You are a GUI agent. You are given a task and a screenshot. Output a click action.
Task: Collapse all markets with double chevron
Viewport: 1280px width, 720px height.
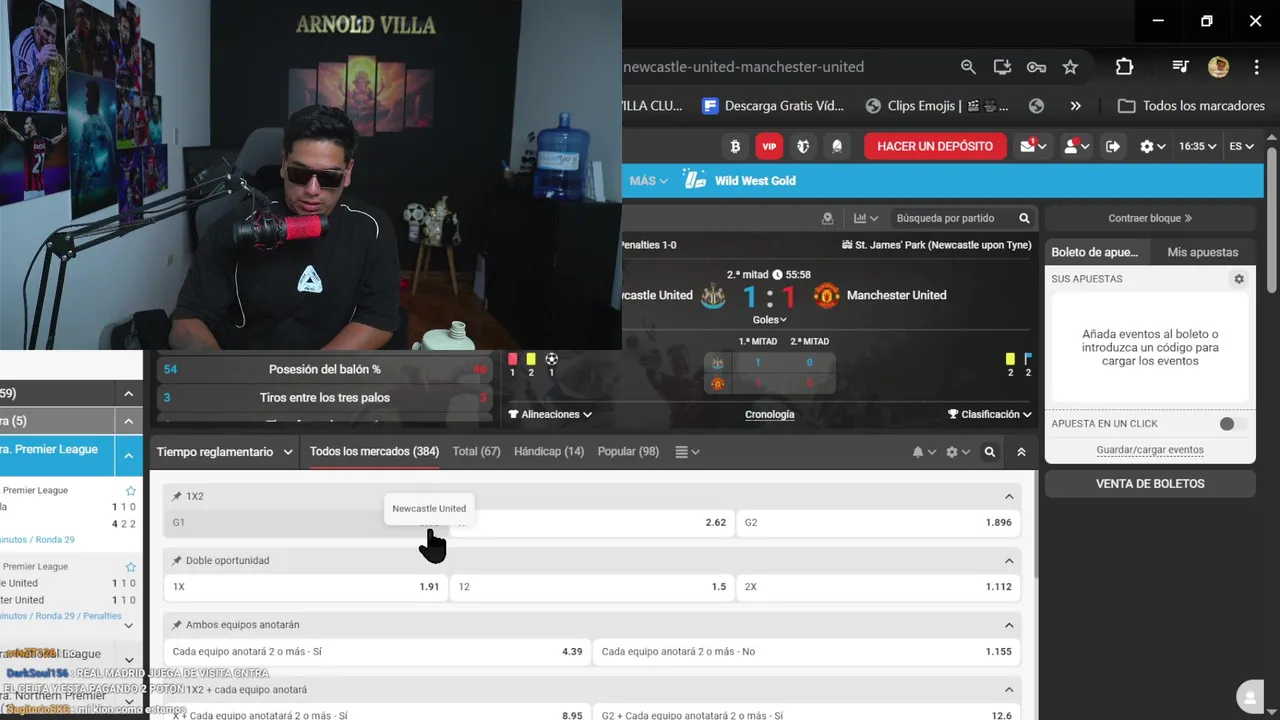pos(1021,452)
